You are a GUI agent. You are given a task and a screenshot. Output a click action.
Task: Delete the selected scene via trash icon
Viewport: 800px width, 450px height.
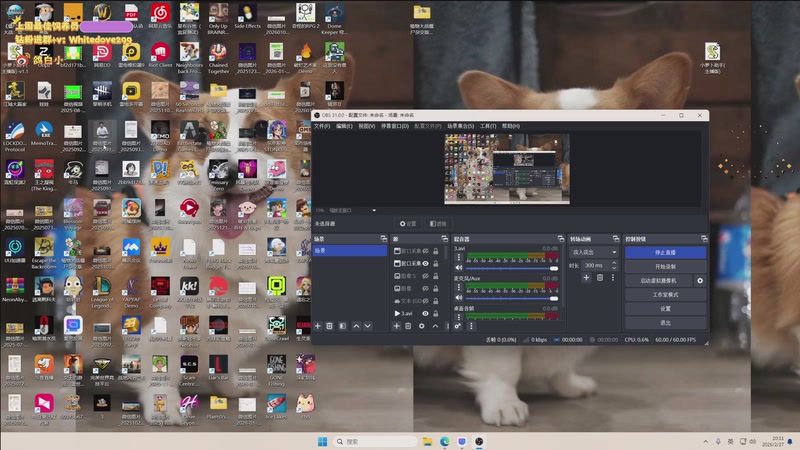pyautogui.click(x=330, y=326)
